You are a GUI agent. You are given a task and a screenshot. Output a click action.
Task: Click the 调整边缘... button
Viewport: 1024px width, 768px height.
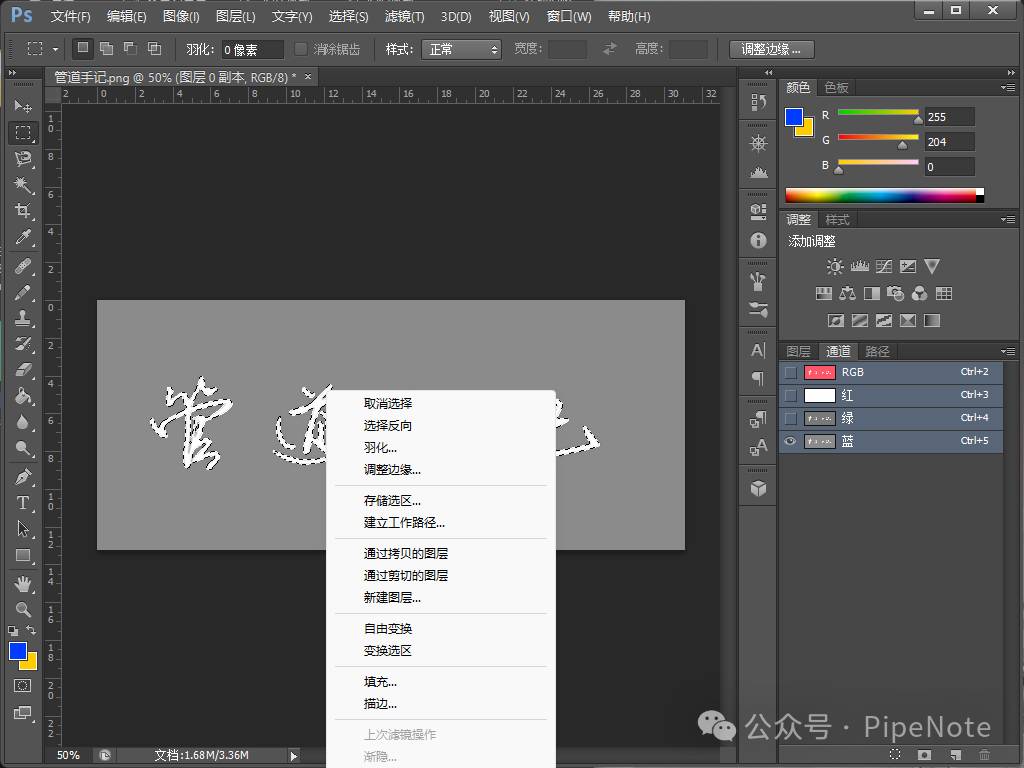click(771, 49)
